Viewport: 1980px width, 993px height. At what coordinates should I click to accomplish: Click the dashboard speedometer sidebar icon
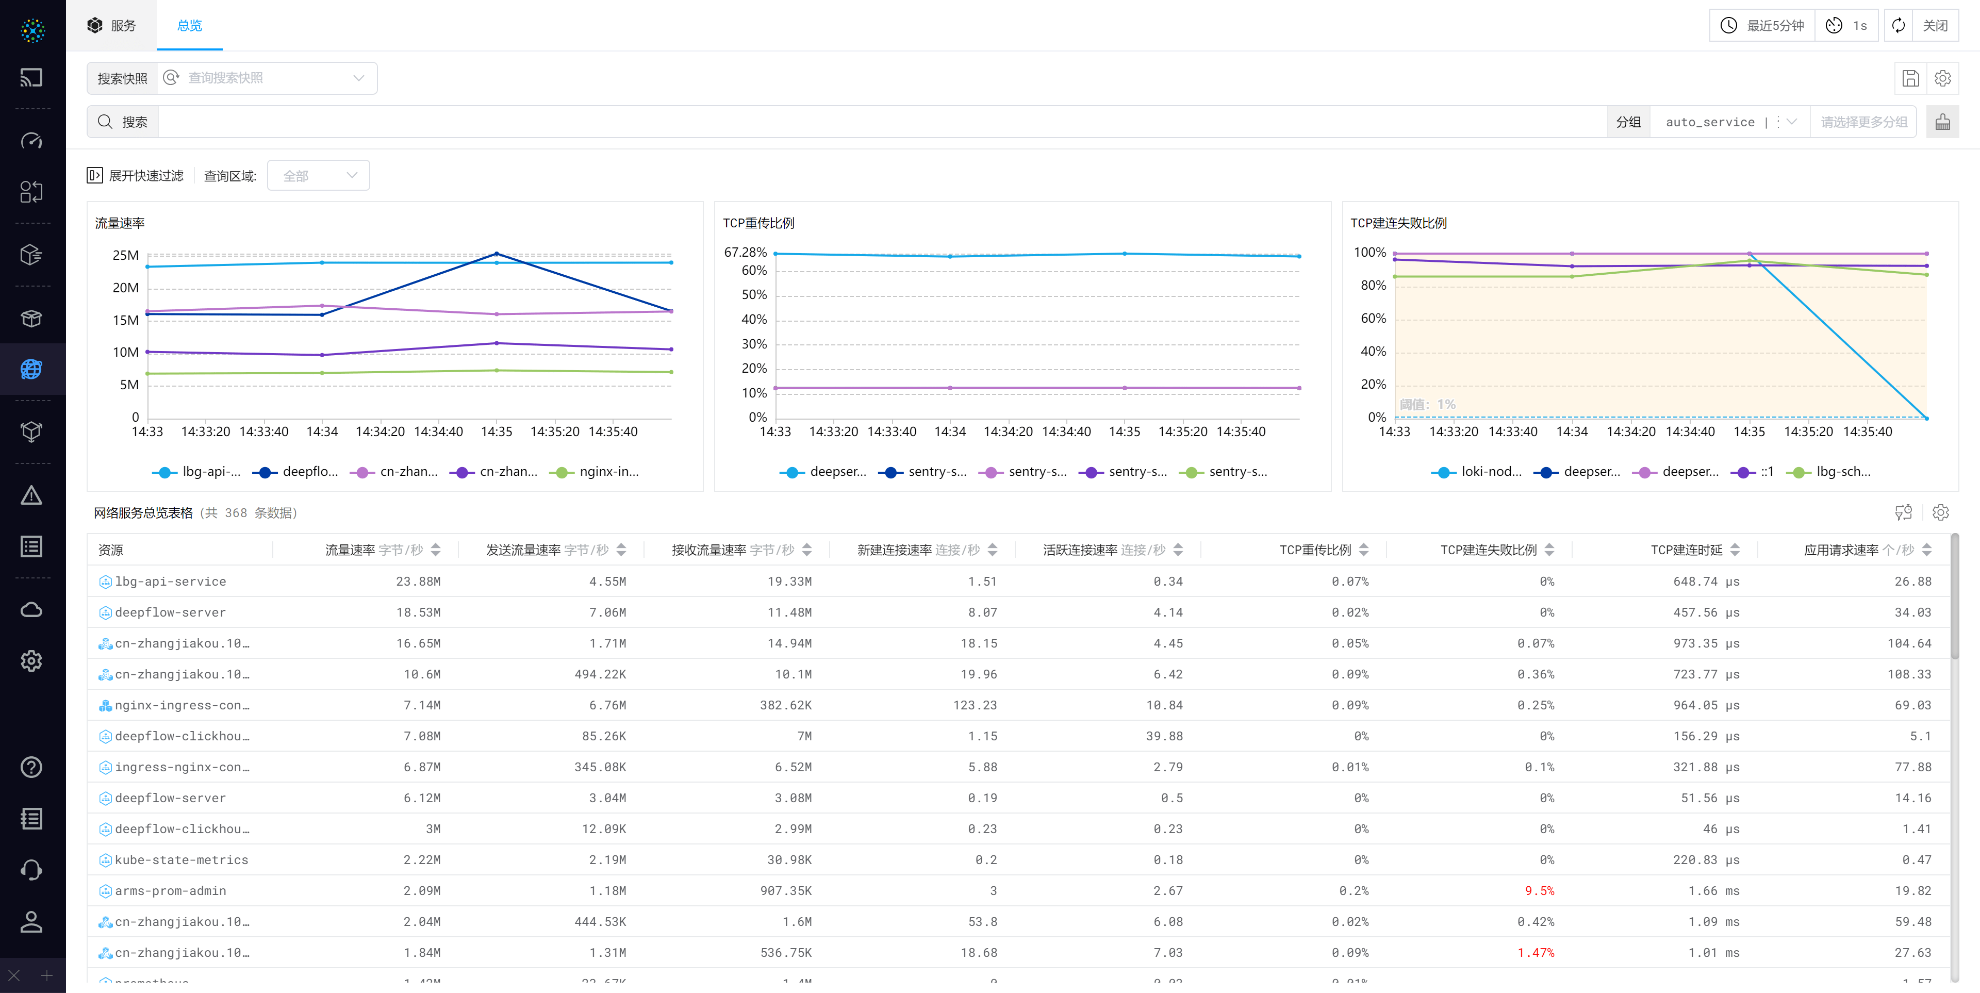(x=32, y=141)
